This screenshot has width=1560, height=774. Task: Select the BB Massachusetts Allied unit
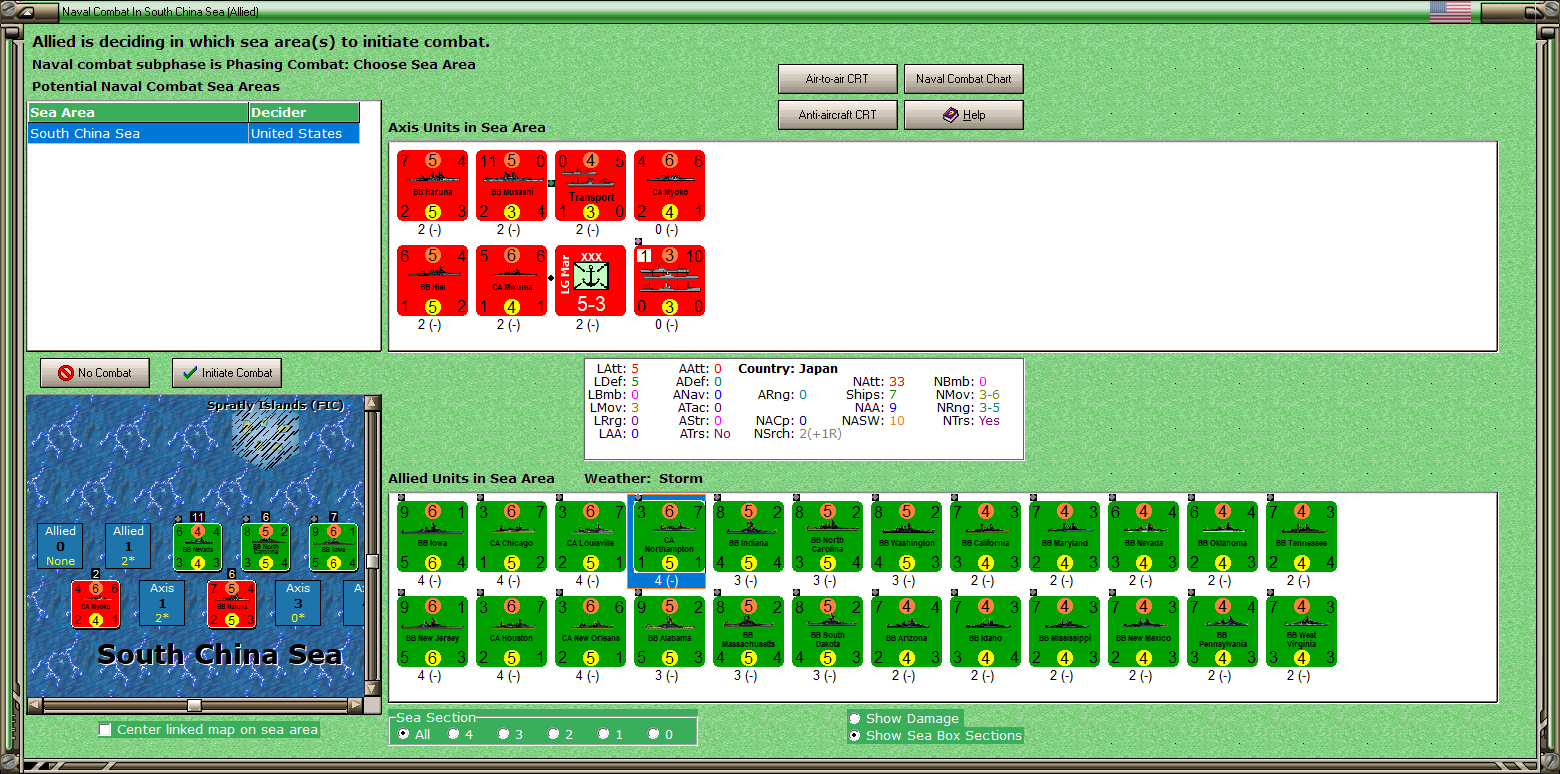tap(749, 632)
